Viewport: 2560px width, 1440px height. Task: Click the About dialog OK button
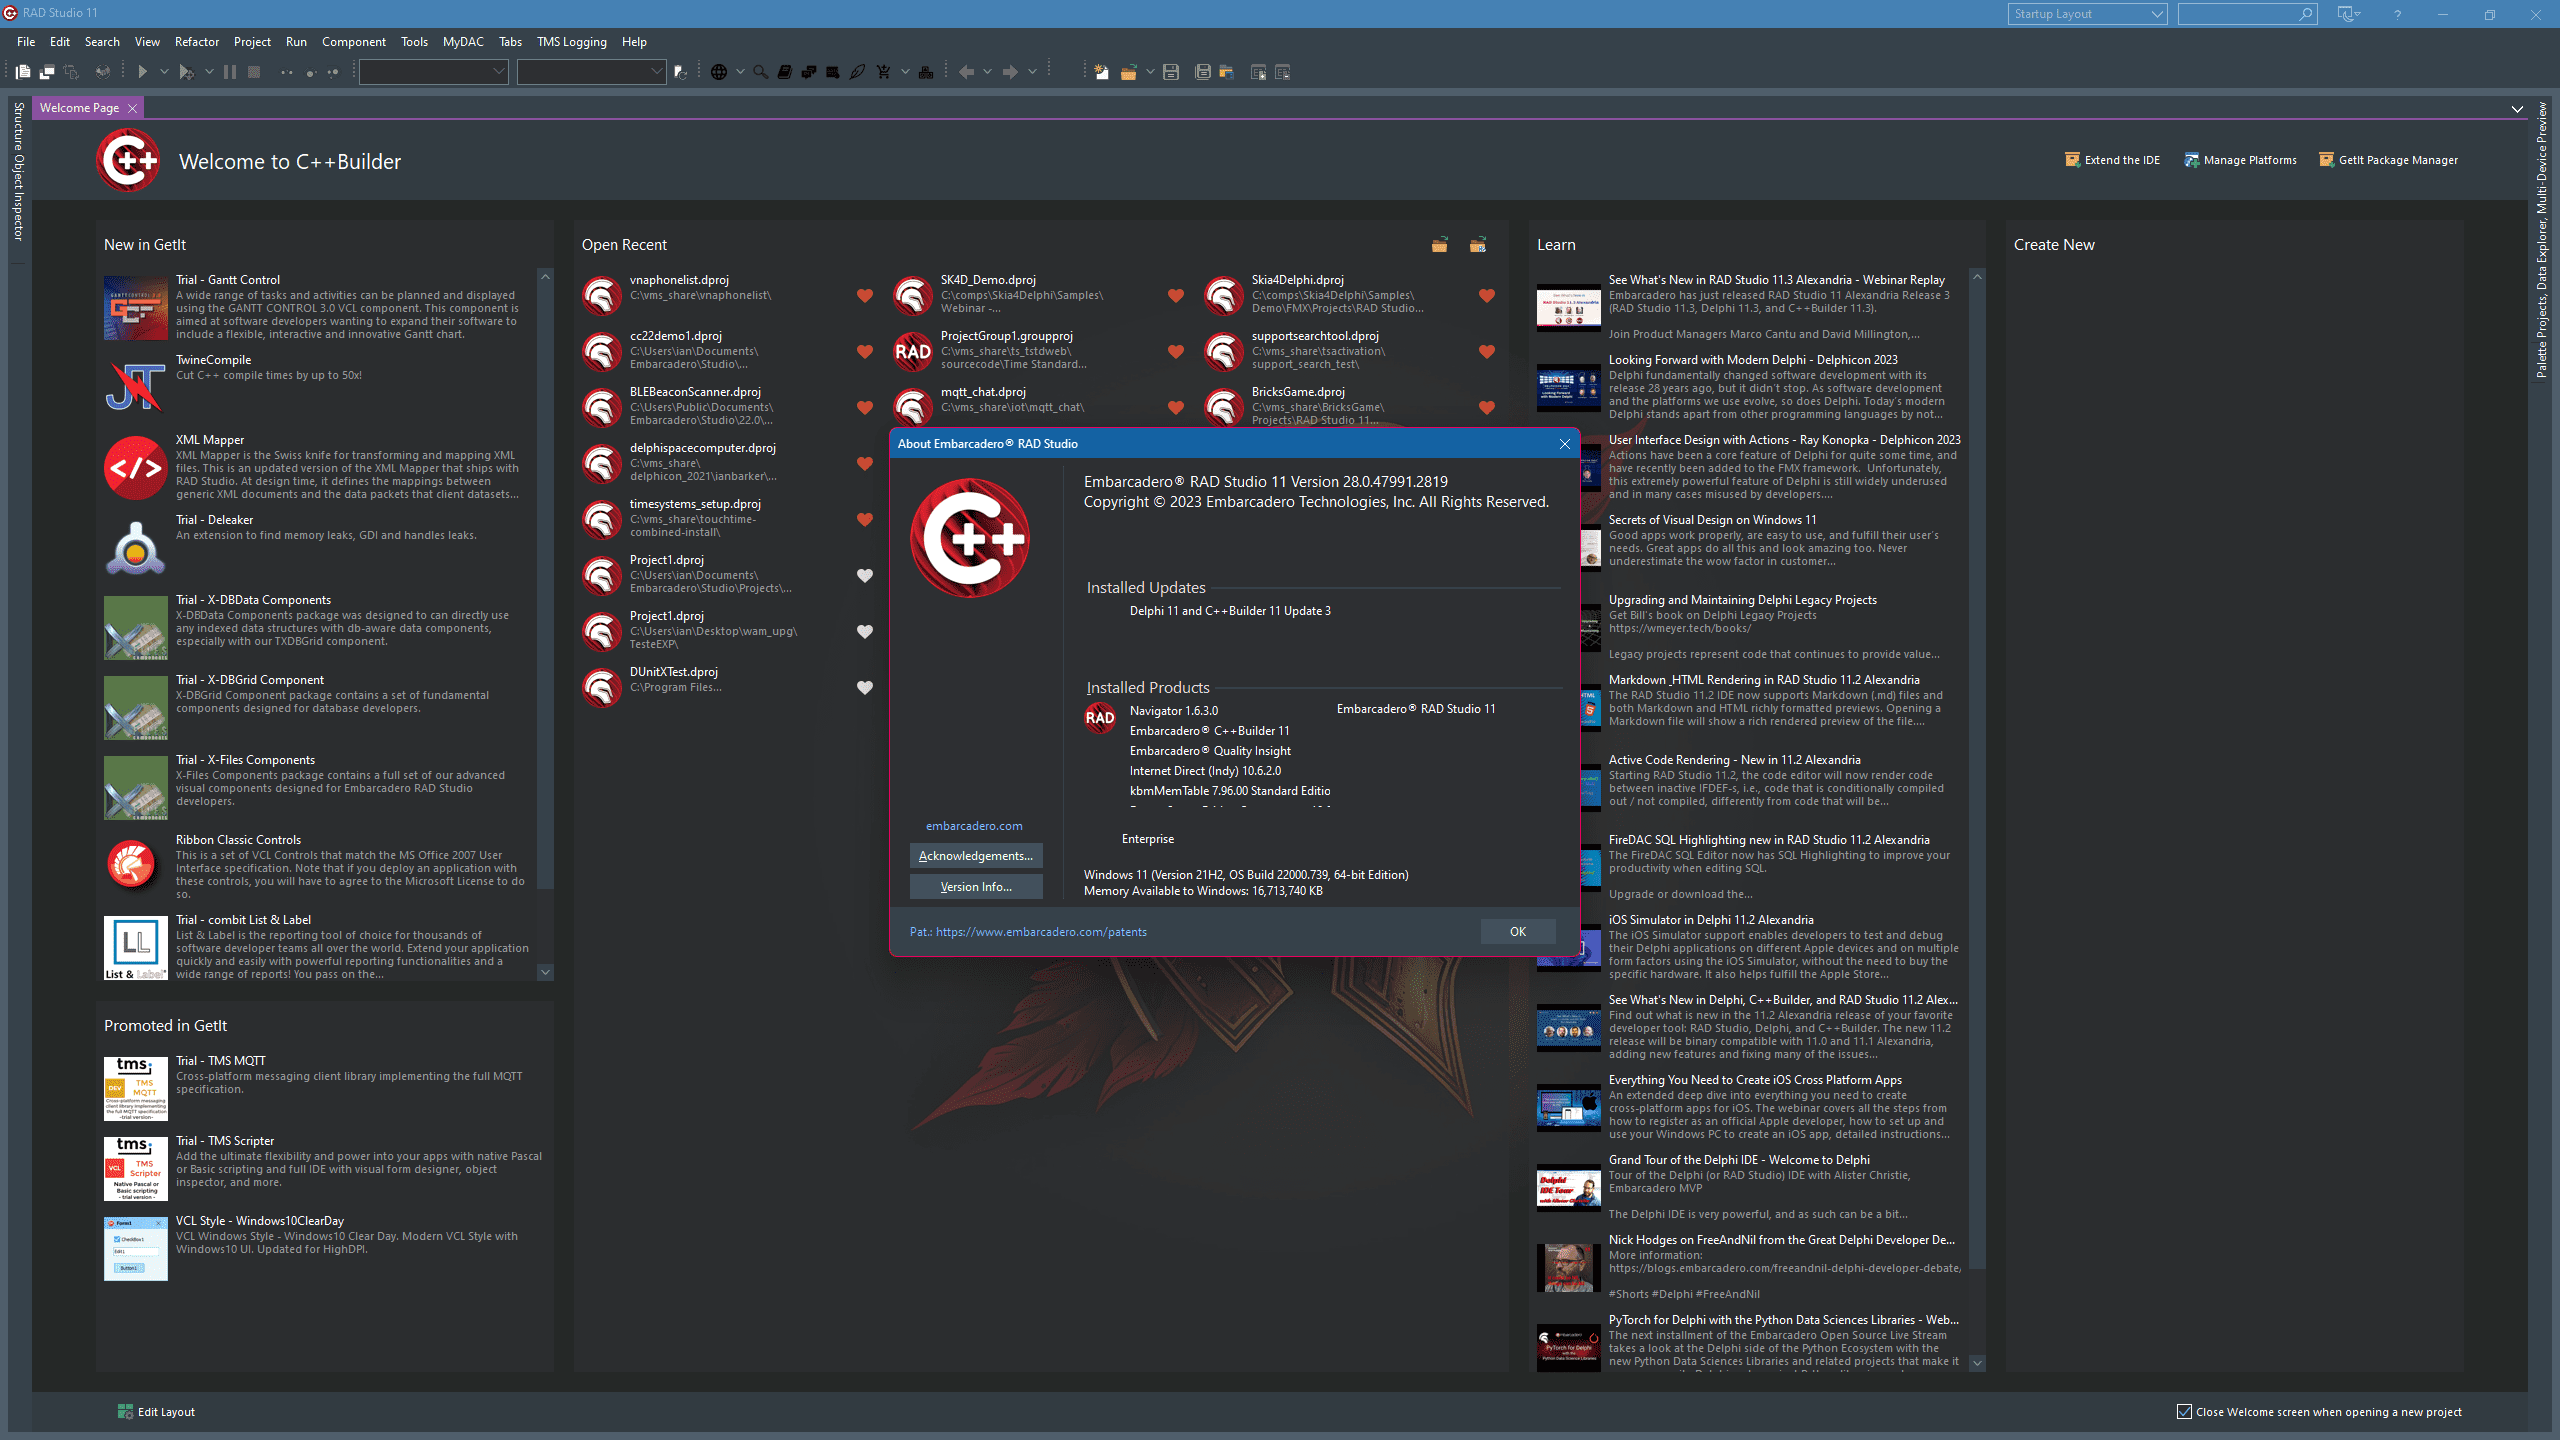pos(1518,931)
